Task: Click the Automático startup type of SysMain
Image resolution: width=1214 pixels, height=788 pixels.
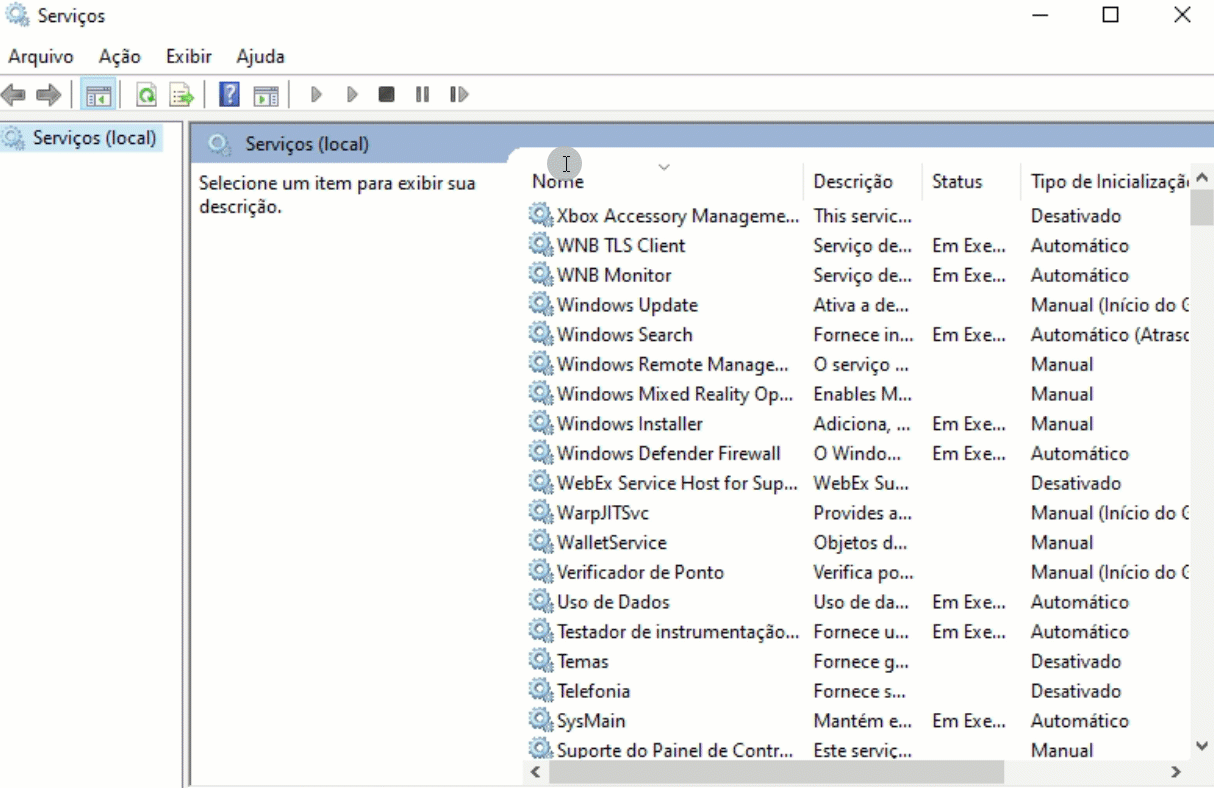Action: coord(1080,721)
